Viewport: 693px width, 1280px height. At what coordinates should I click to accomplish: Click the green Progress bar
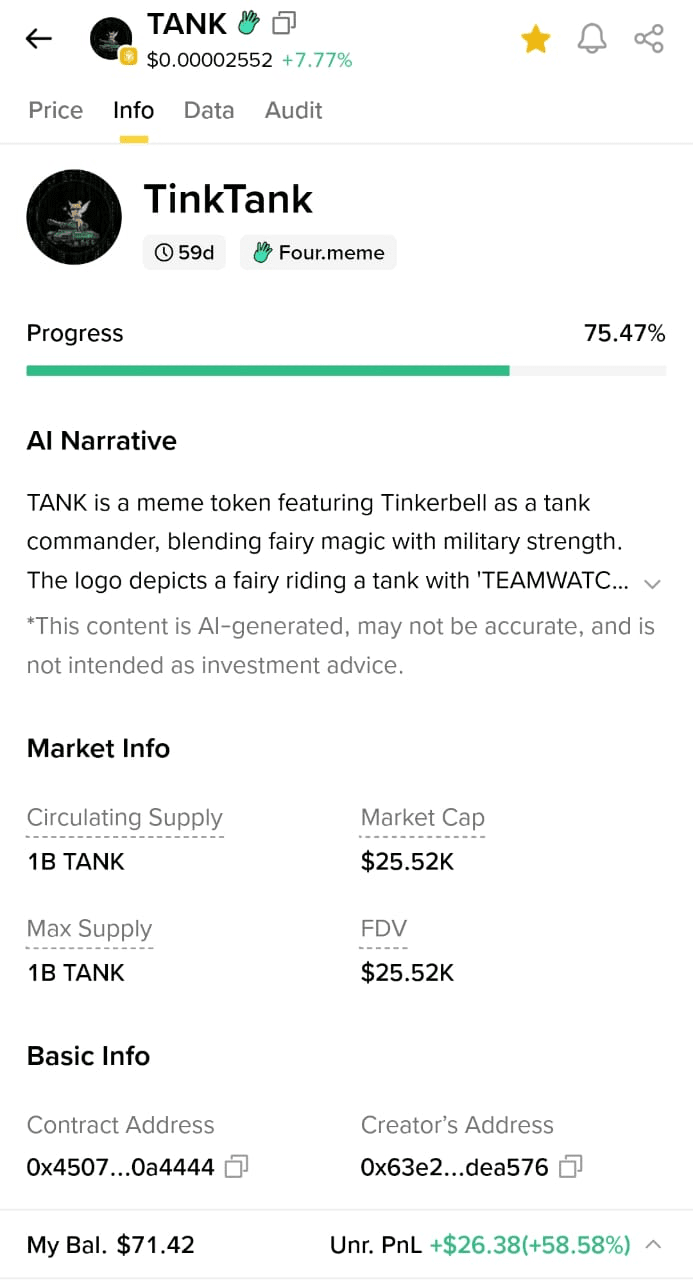268,370
